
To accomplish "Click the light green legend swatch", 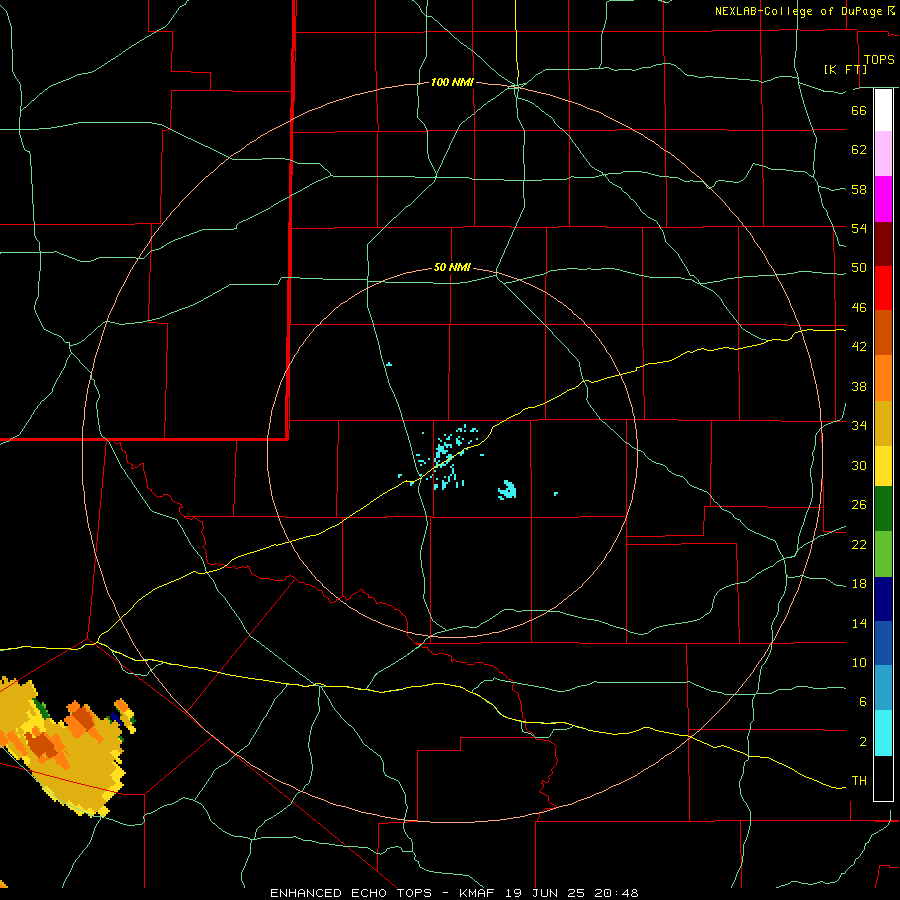I will coord(883,554).
